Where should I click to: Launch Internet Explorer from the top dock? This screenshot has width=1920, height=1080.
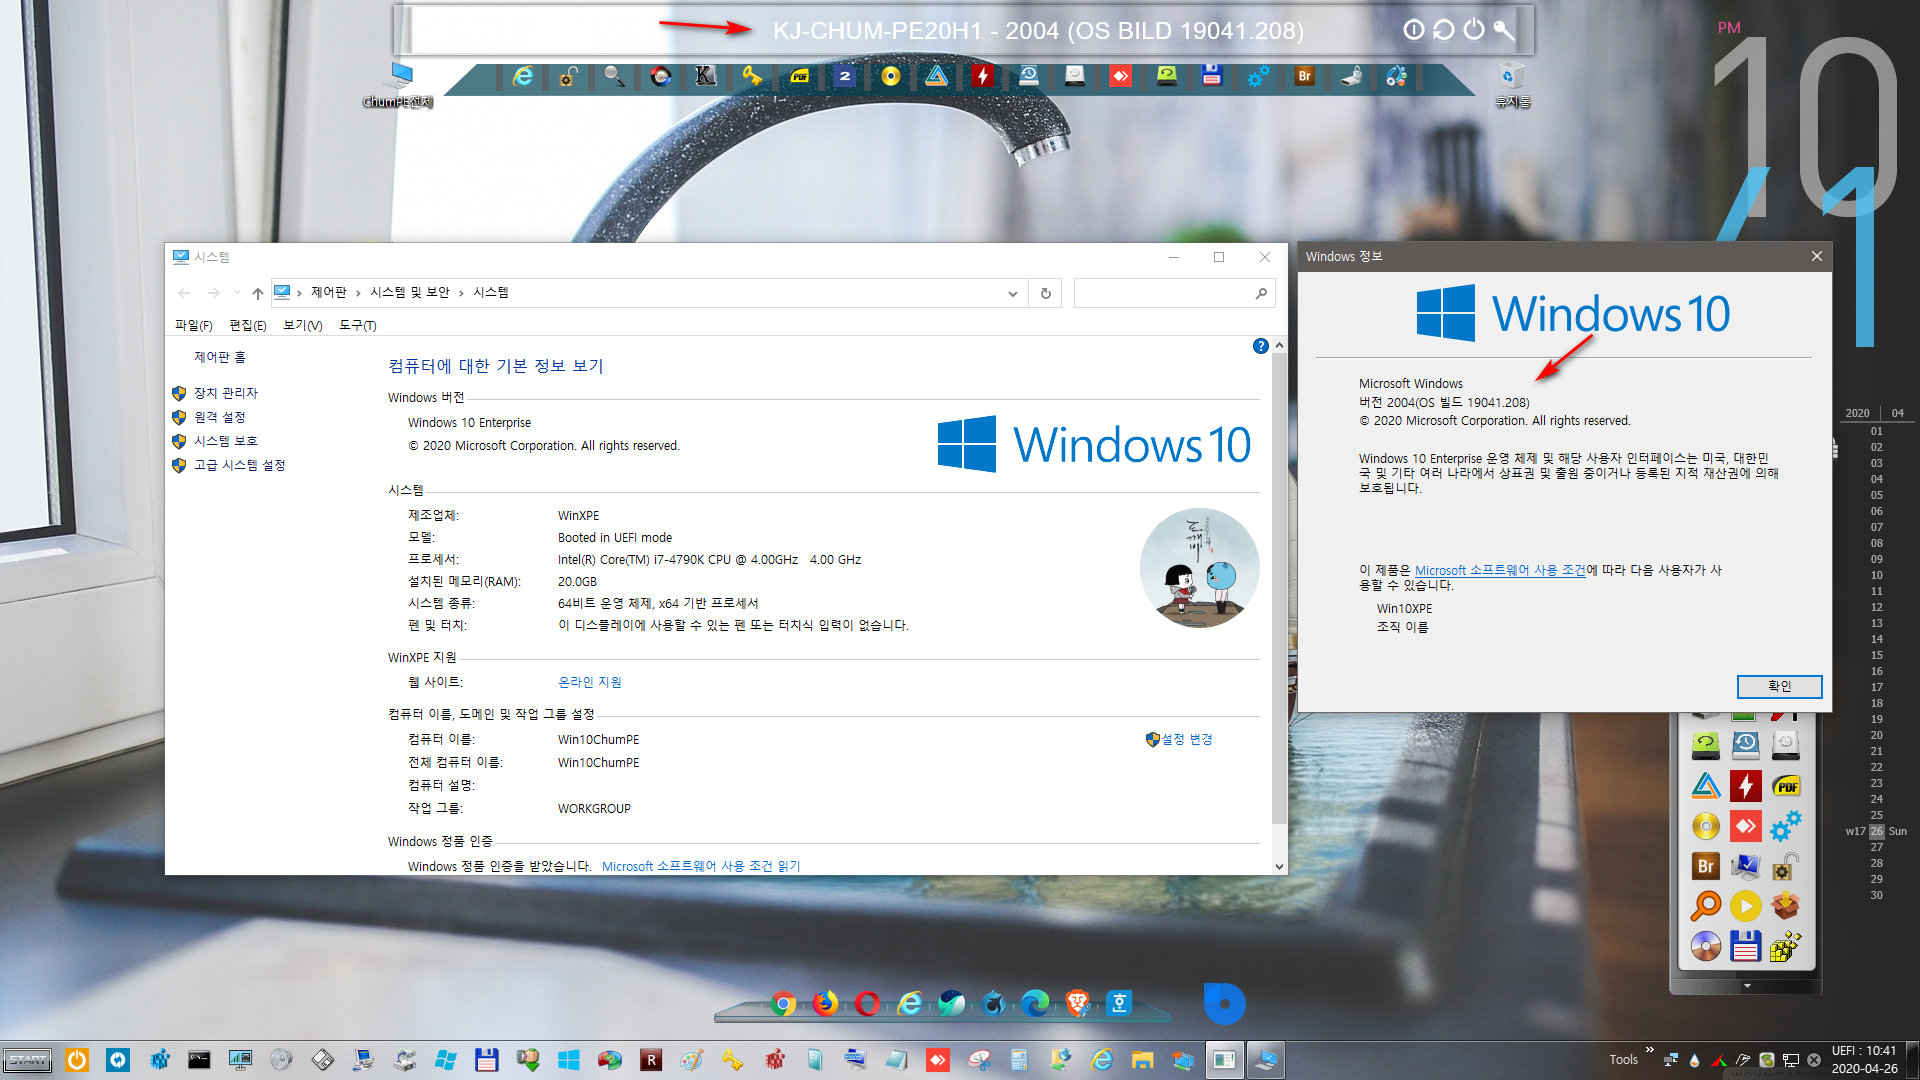click(522, 76)
